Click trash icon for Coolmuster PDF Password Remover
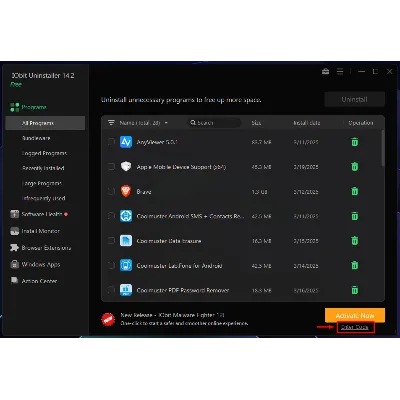Image resolution: width=400 pixels, height=400 pixels. 355,290
